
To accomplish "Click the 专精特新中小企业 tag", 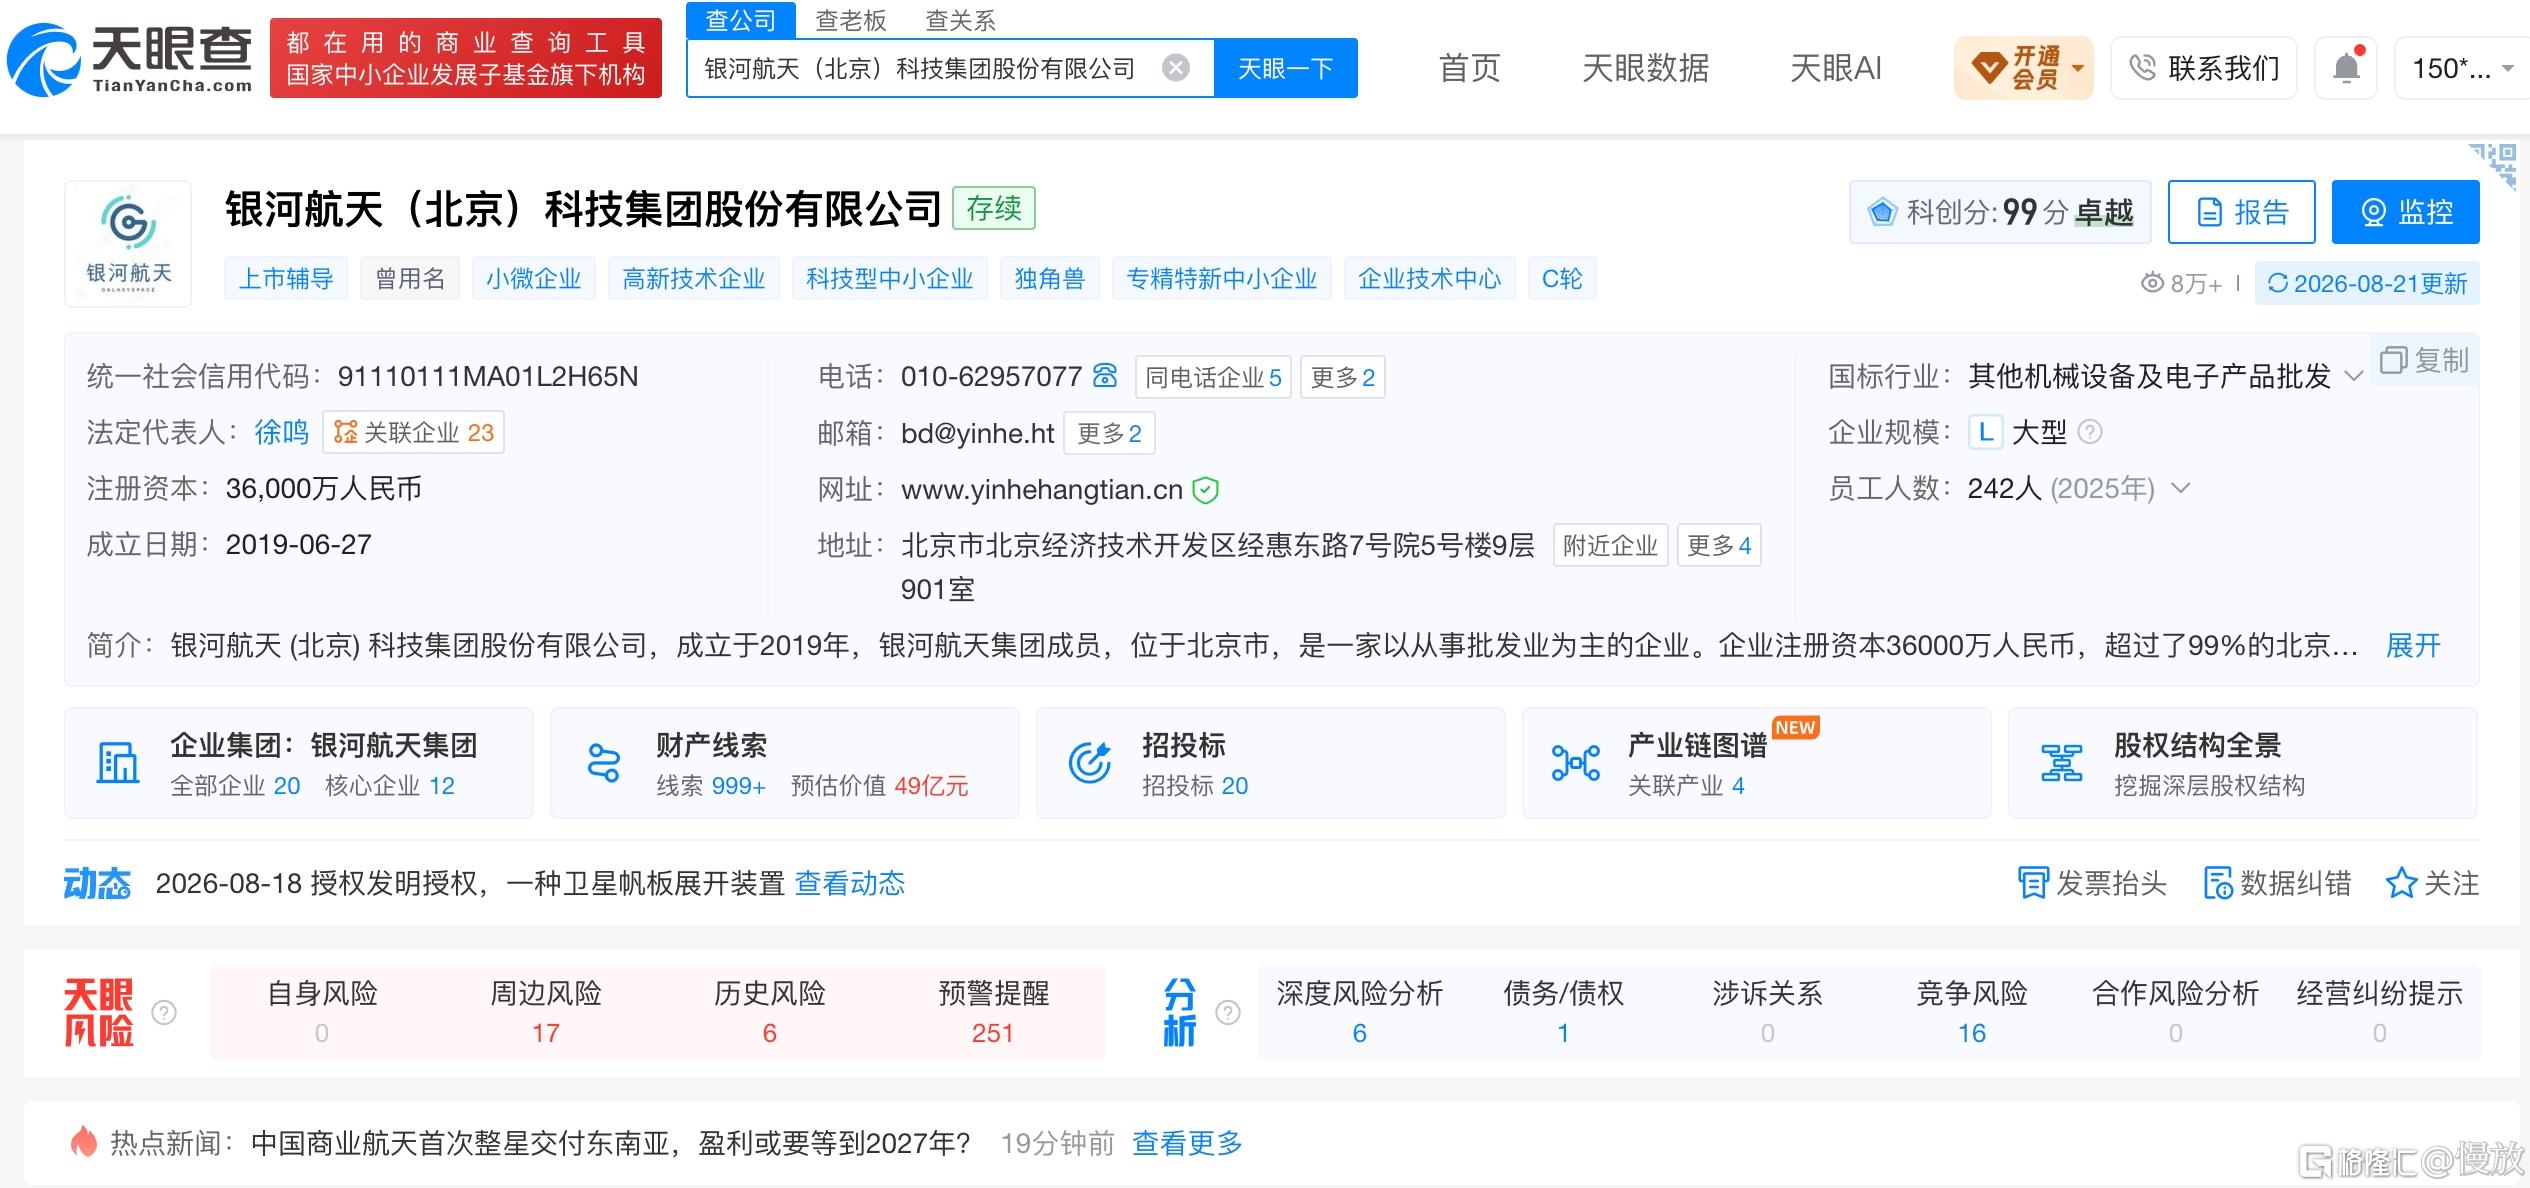I will pos(1221,278).
